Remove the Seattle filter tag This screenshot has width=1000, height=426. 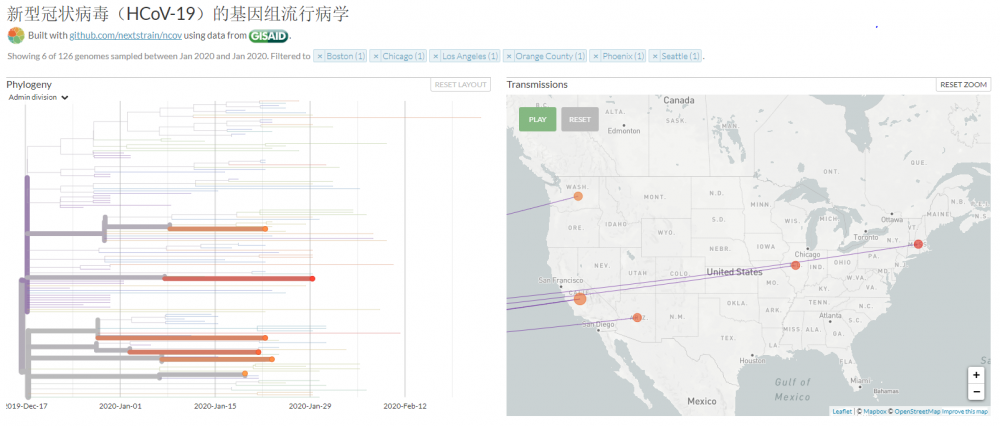(656, 56)
